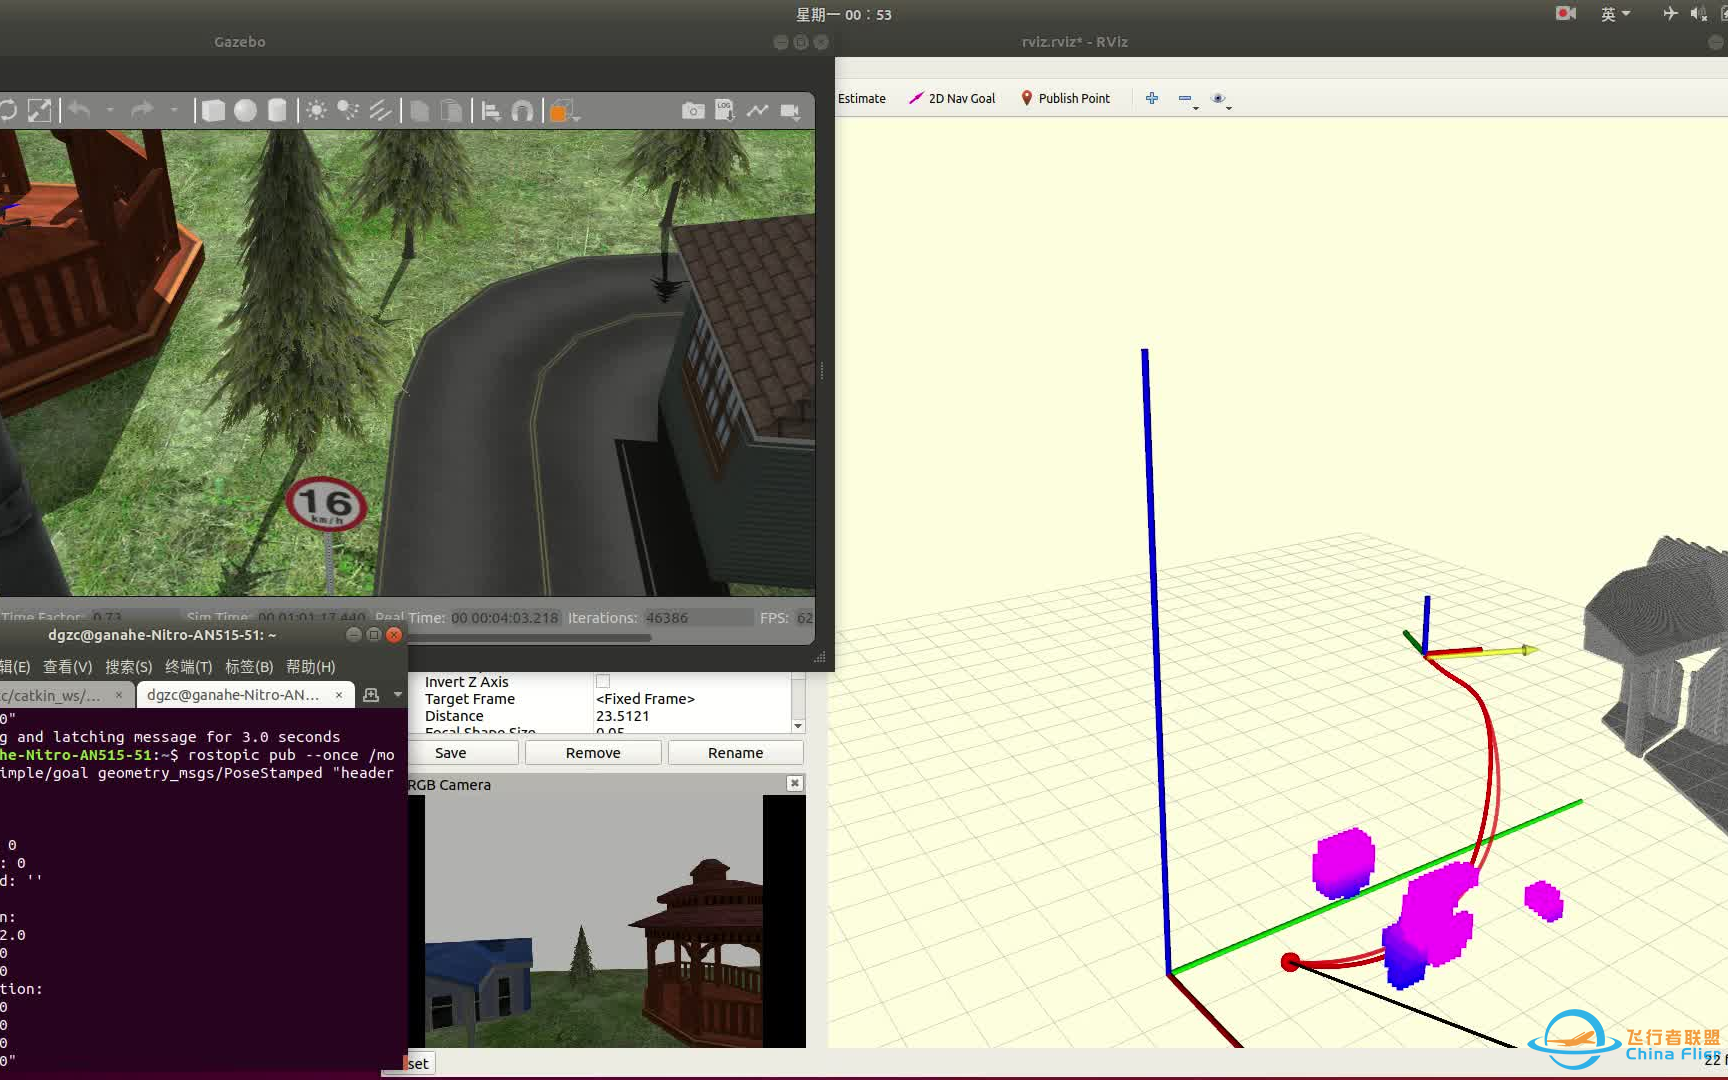Viewport: 1728px width, 1080px height.
Task: Insert a cylinder shape in Gazebo
Action: coord(277,111)
